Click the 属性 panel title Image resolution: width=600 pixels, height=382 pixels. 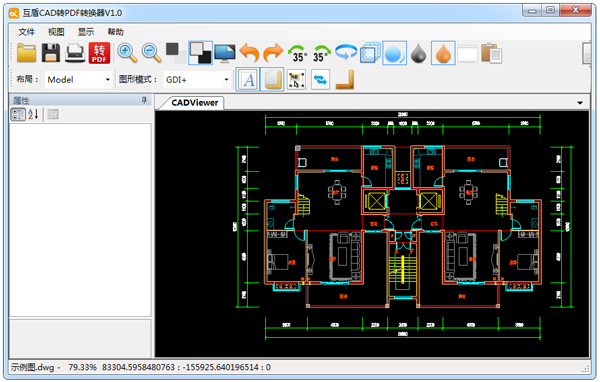tap(21, 101)
